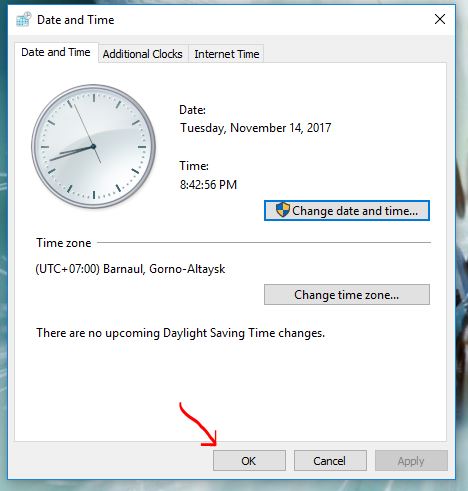Click the UTC+07:00 Barnaul time zone text
This screenshot has width=468, height=491.
point(130,269)
